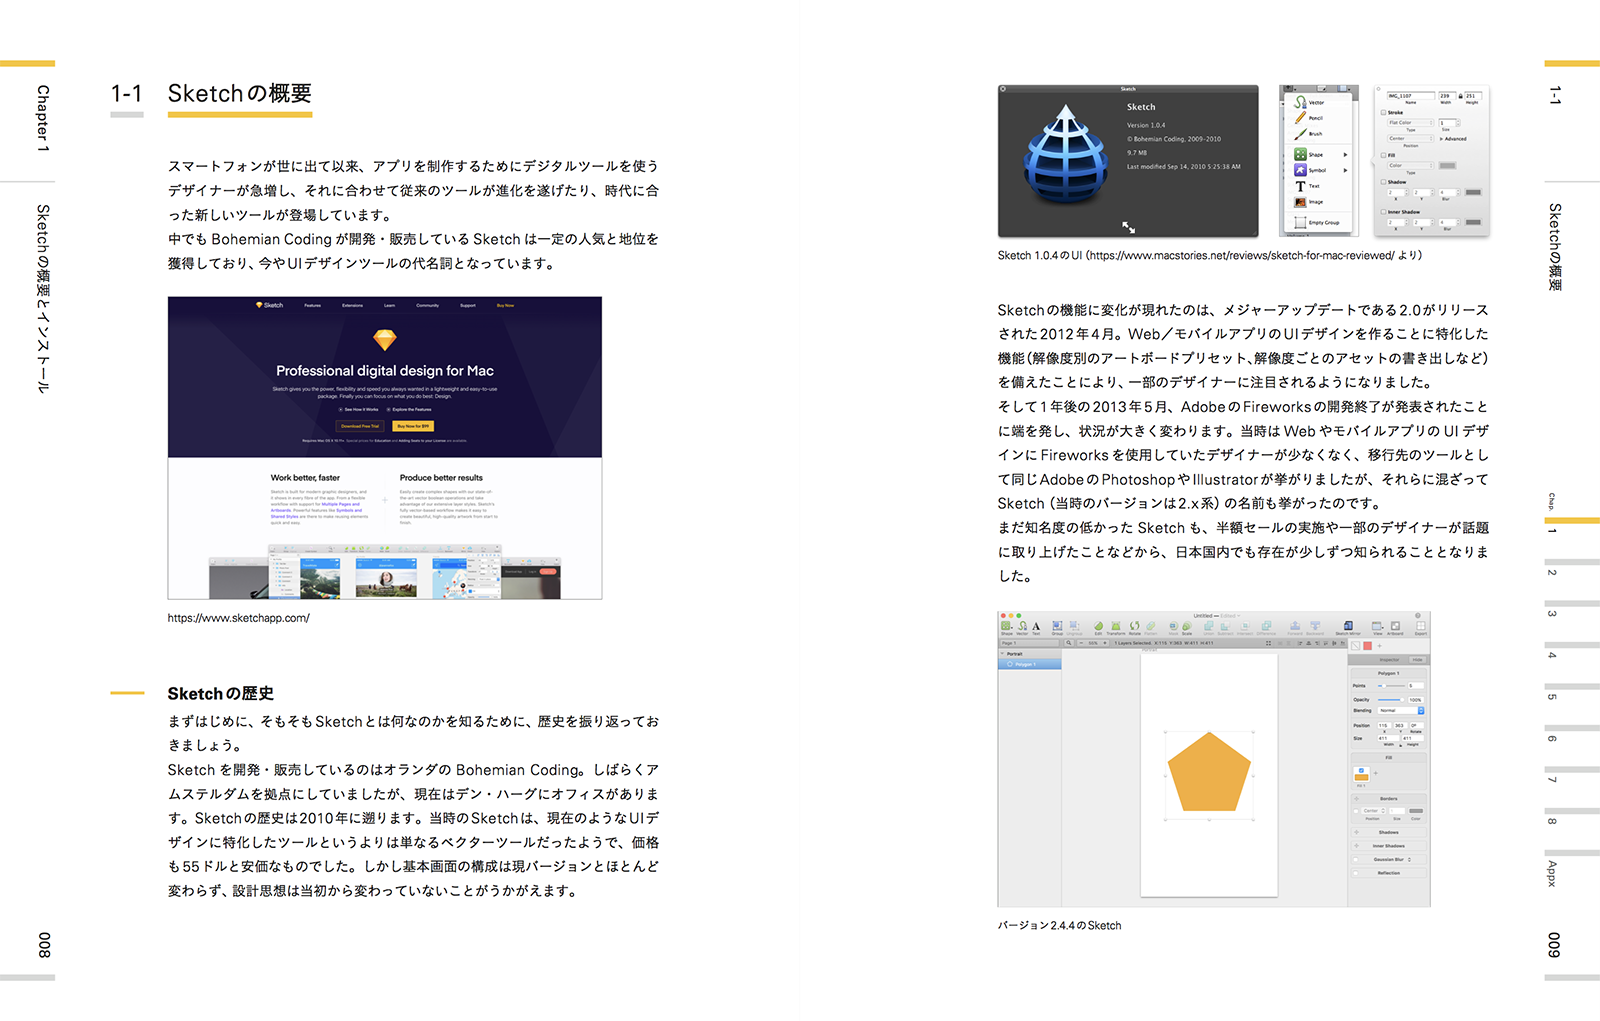Viewport: 1600px width, 1021px height.
Task: Enable the Gaussian Blur checkbox
Action: tap(1356, 860)
